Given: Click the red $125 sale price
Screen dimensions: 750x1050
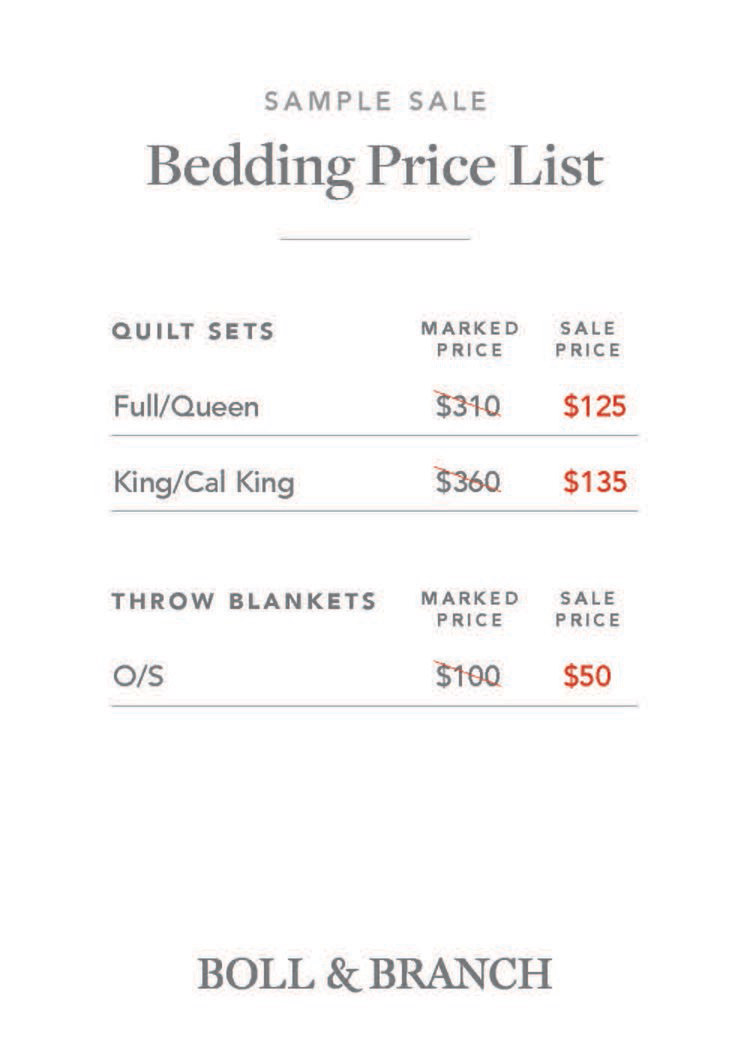Looking at the screenshot, I should coord(594,407).
